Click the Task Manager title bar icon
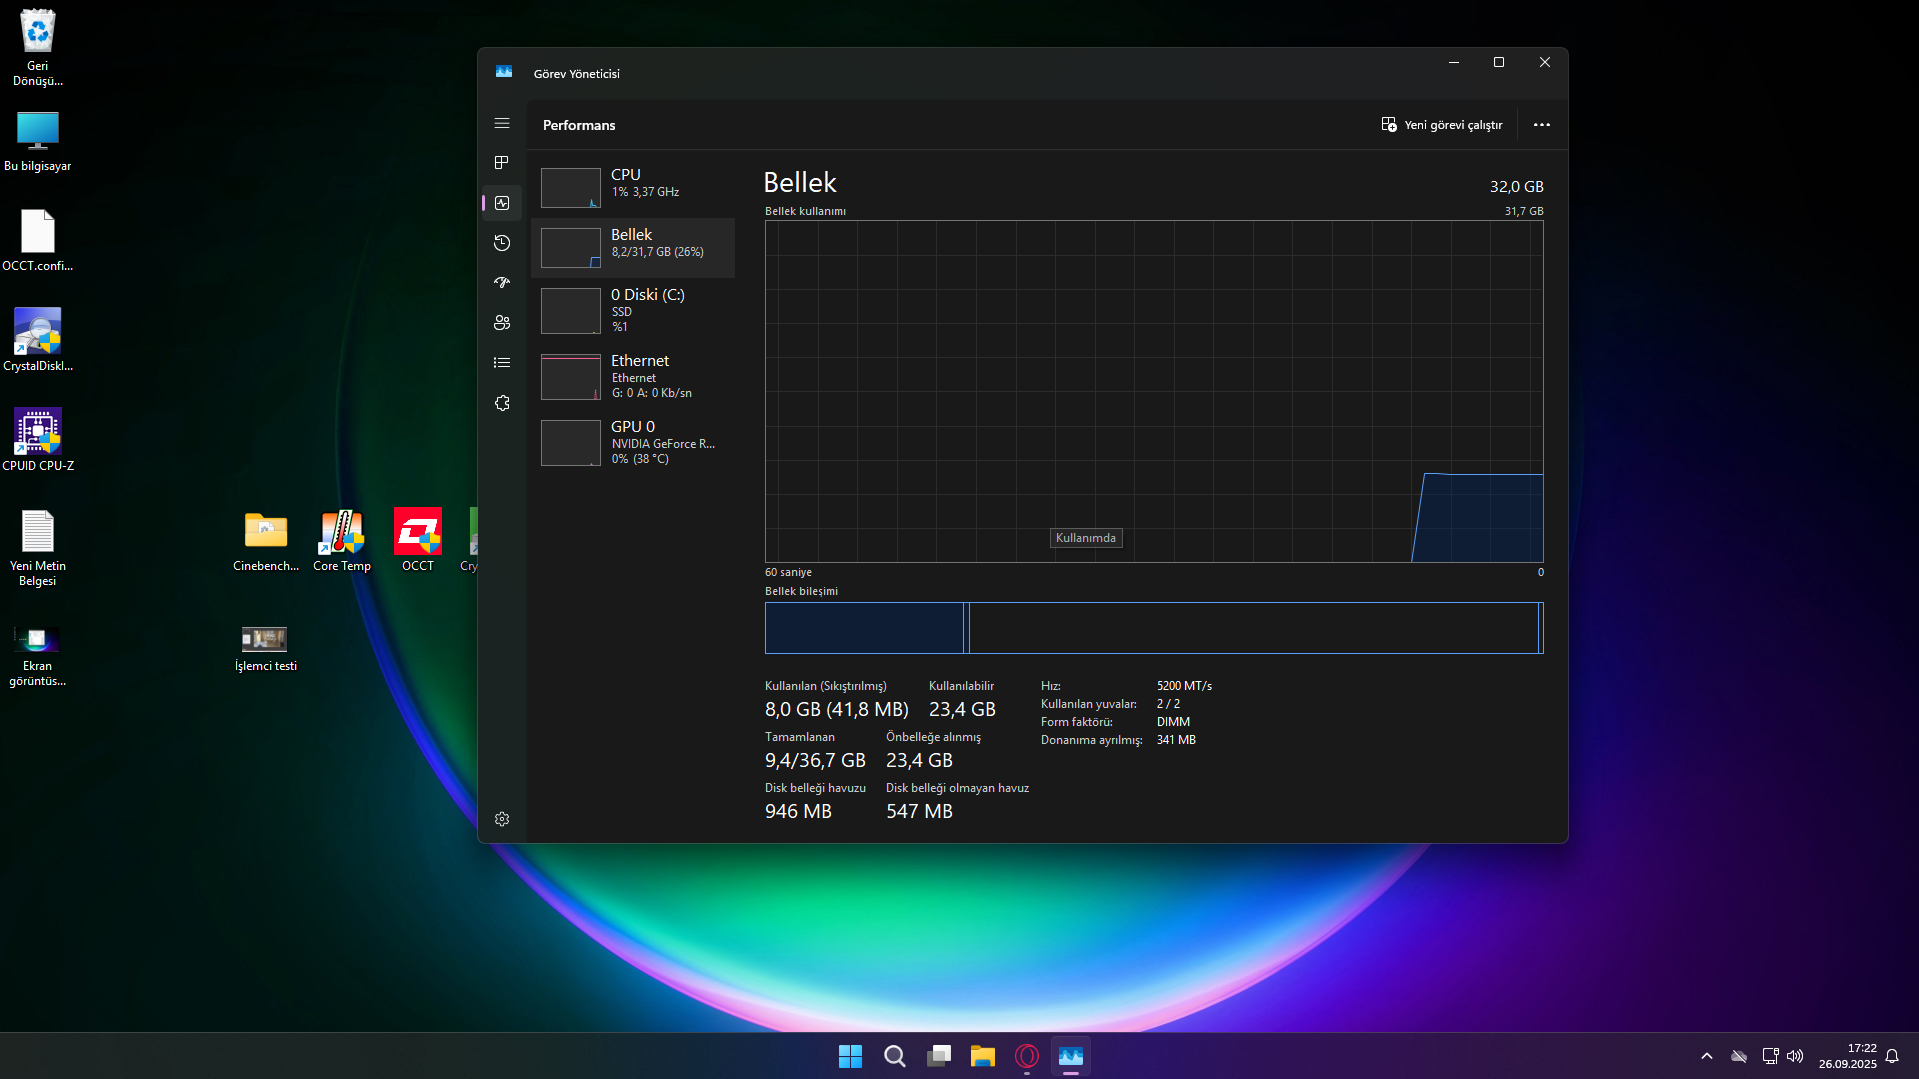 [x=504, y=73]
